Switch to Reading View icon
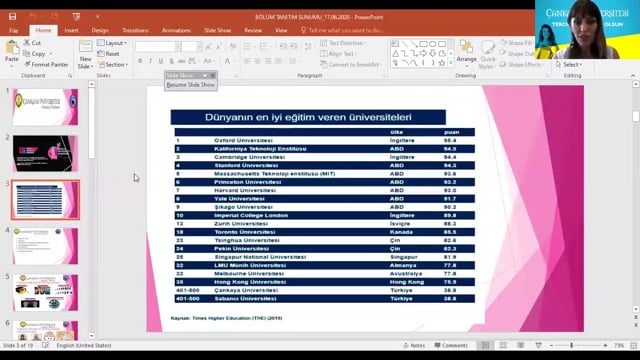 [521, 345]
